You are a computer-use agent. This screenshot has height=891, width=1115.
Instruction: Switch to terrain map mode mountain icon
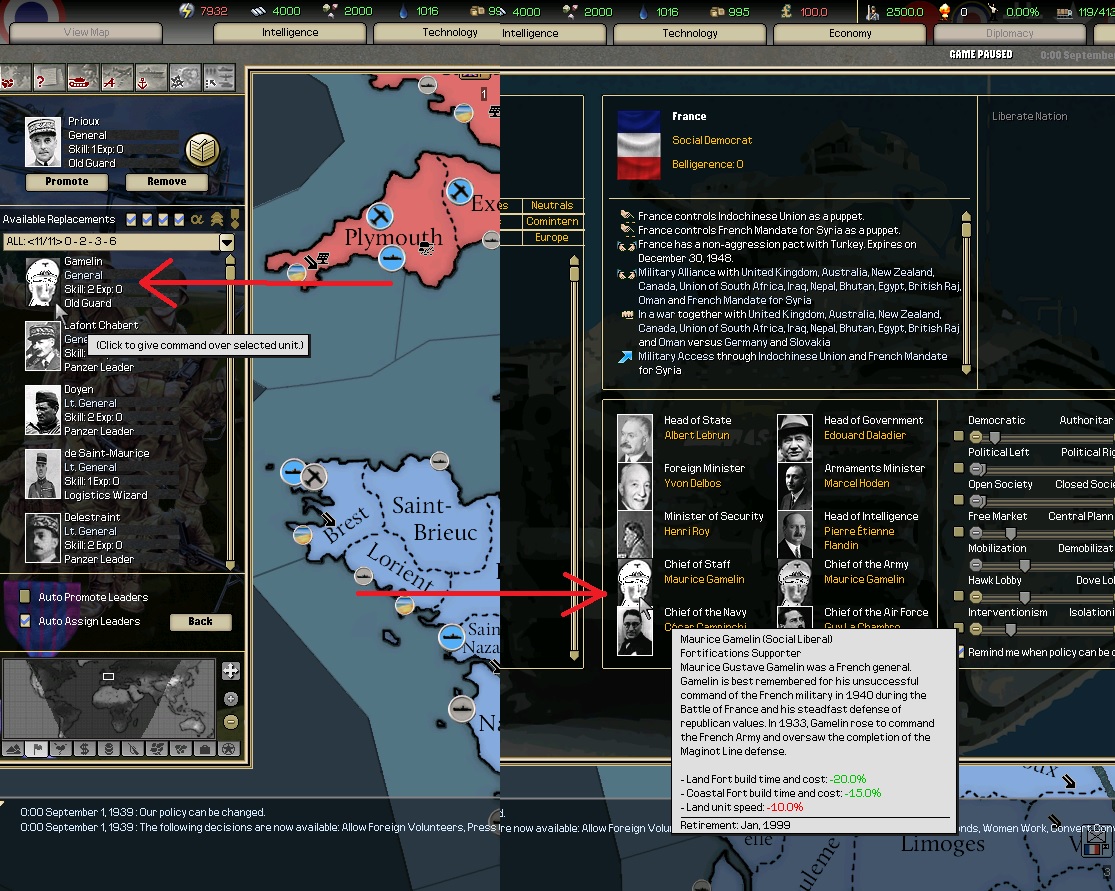14,749
